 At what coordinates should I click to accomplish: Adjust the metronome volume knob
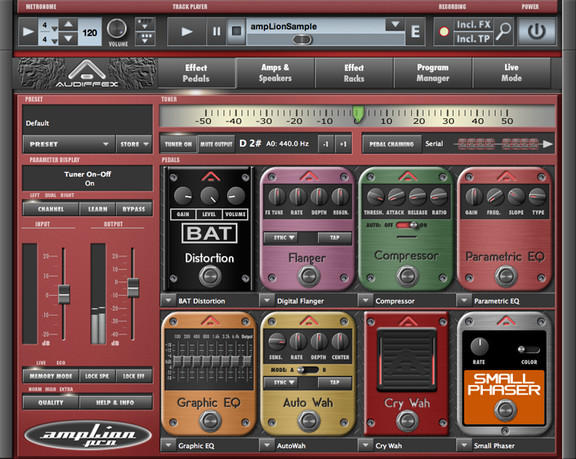pyautogui.click(x=117, y=29)
